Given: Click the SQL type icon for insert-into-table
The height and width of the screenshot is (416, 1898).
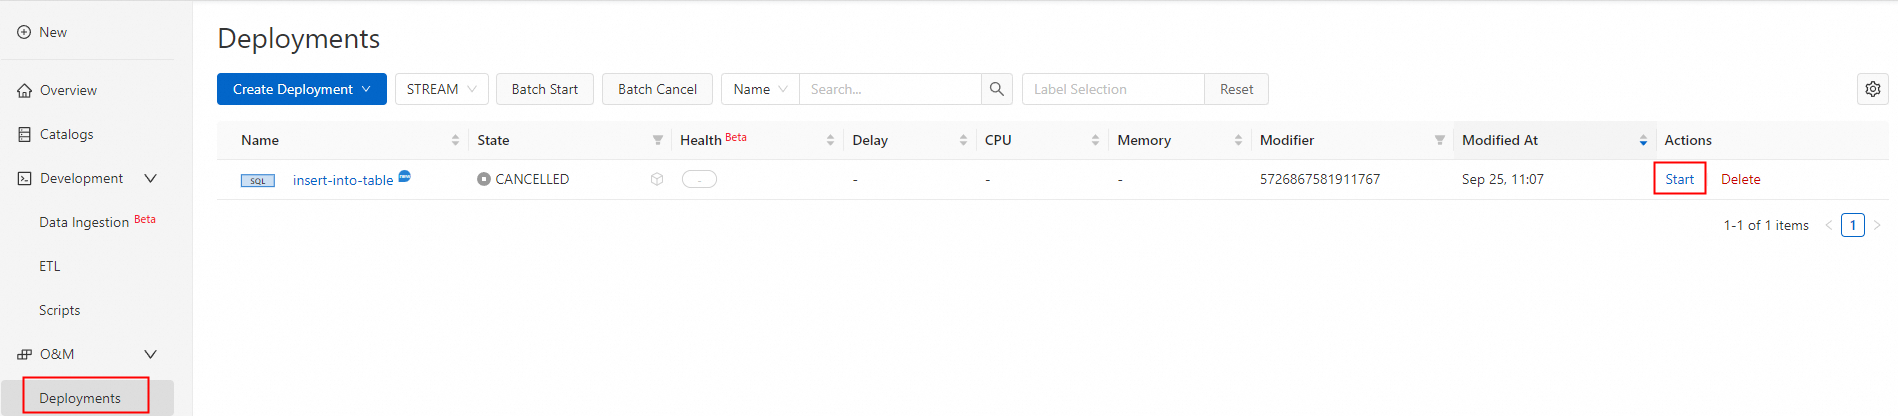Looking at the screenshot, I should tap(258, 180).
